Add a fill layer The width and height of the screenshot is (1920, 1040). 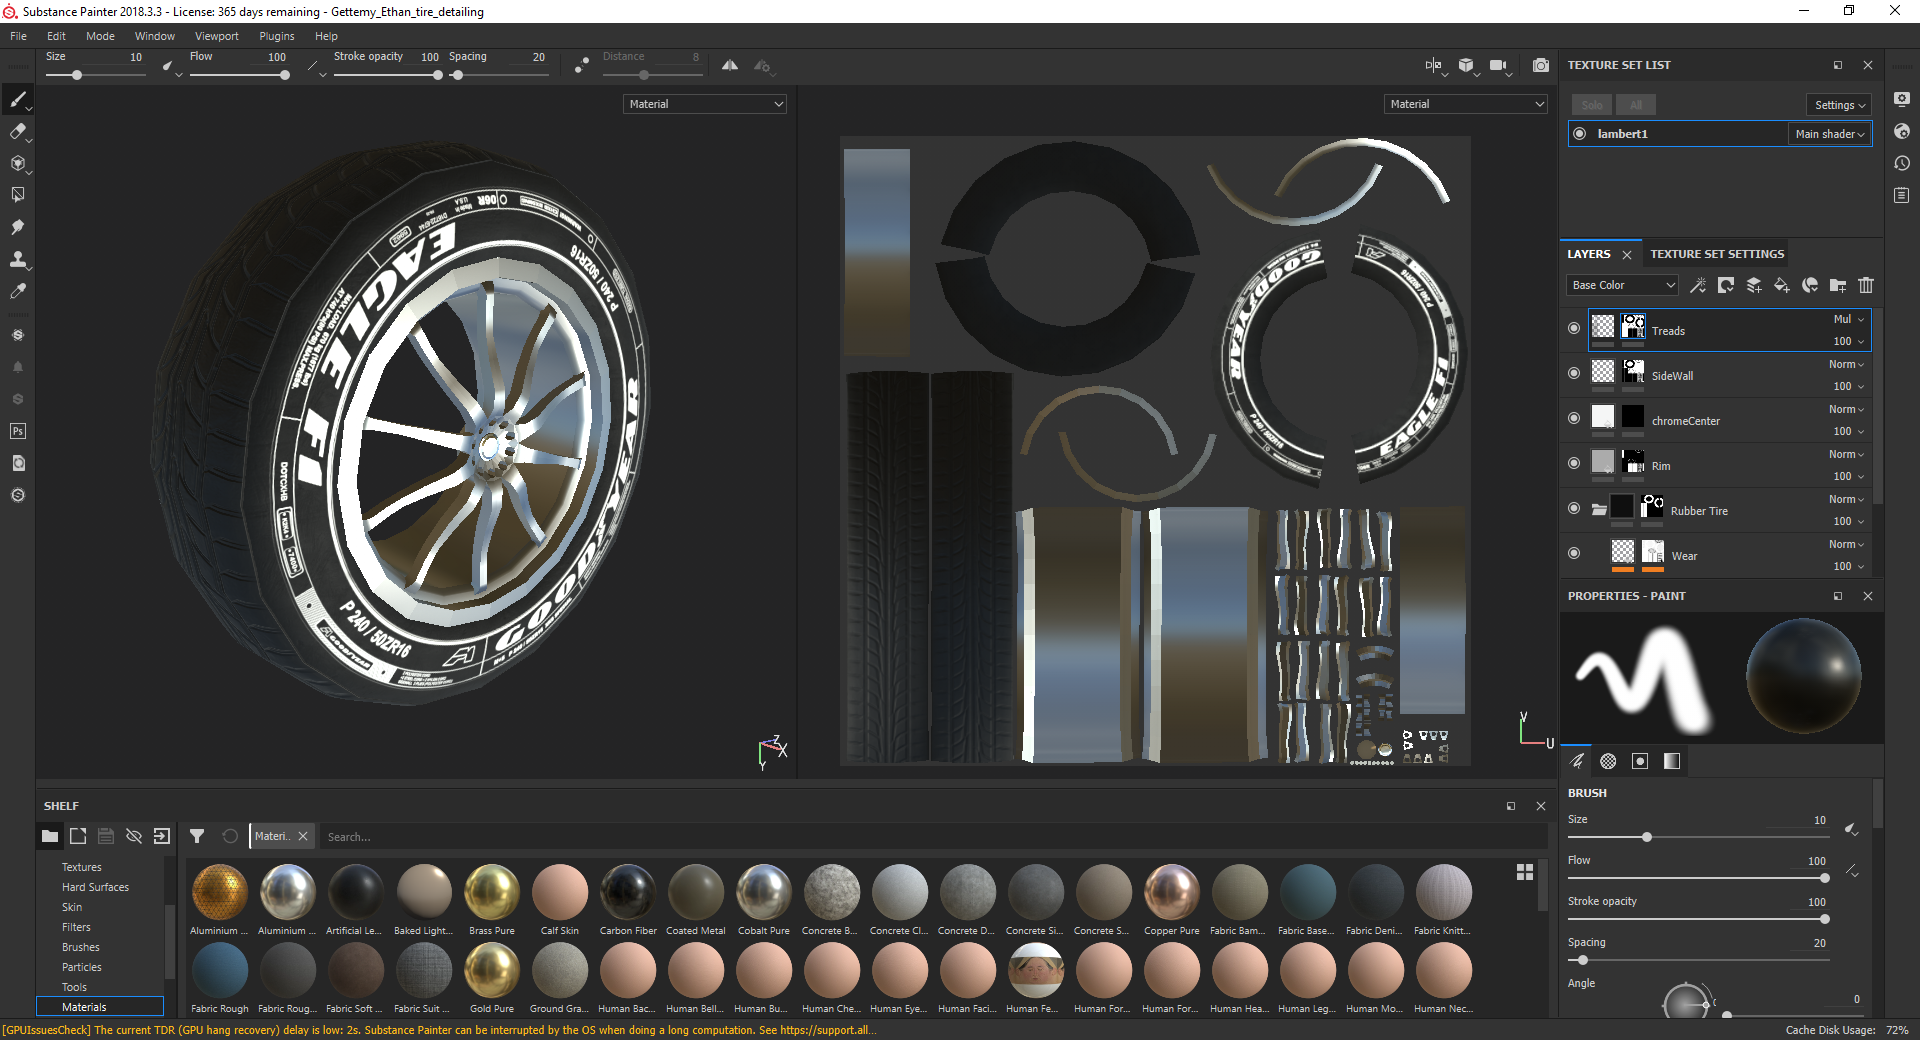[x=1782, y=285]
